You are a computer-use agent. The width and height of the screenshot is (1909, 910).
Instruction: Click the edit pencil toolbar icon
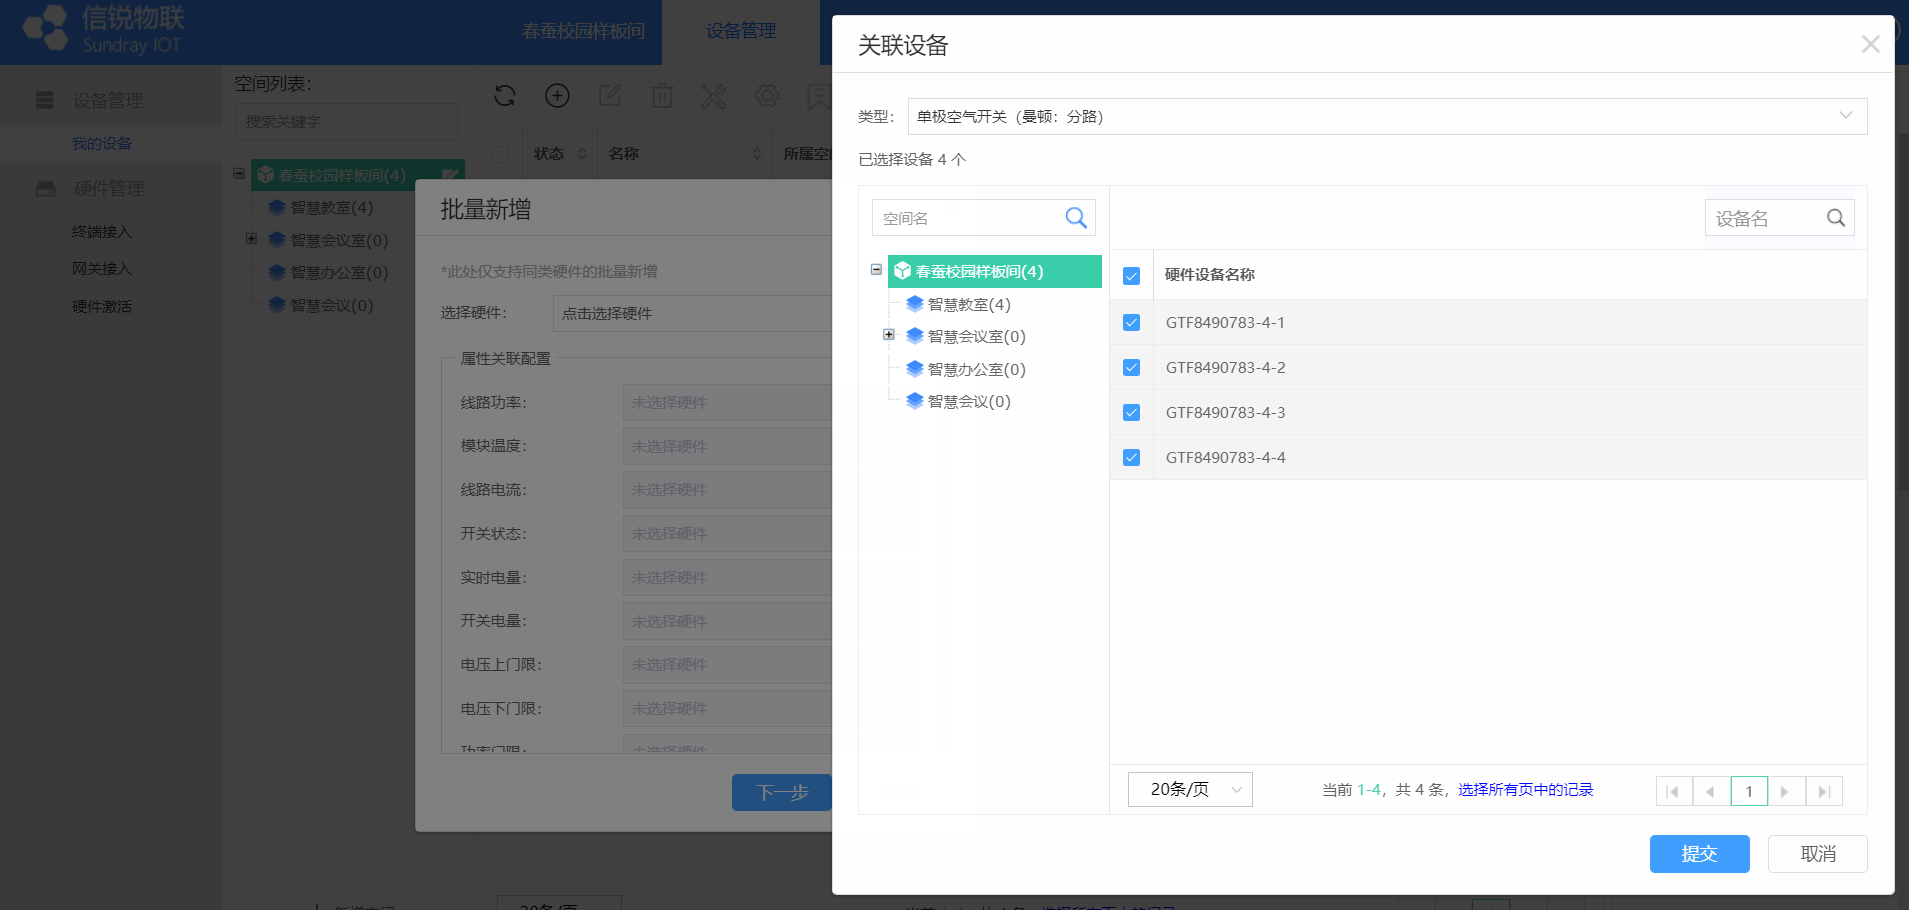click(x=610, y=96)
